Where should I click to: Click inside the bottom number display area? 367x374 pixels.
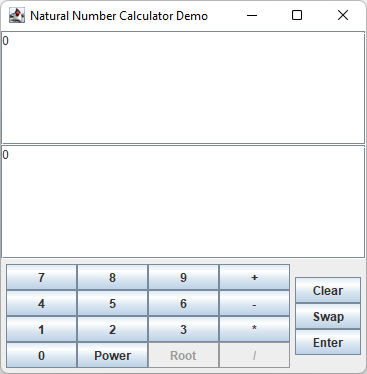click(183, 202)
